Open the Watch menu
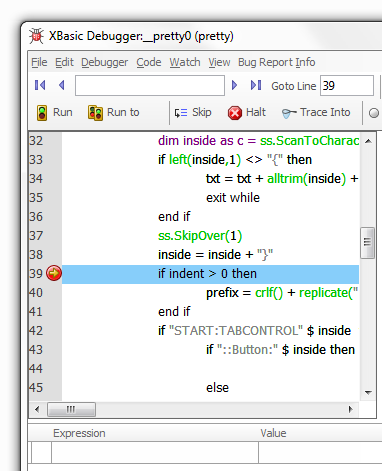This screenshot has height=471, width=382. click(185, 62)
